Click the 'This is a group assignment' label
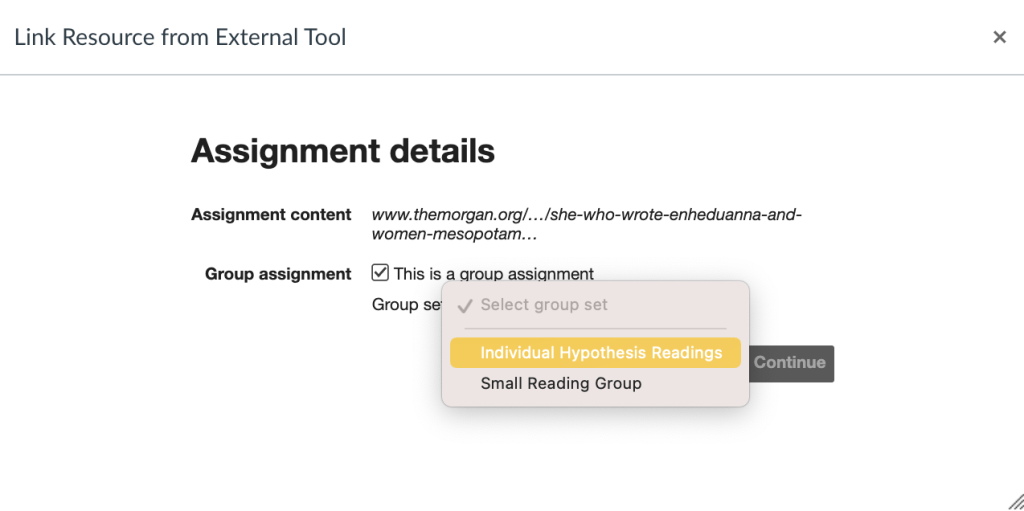Image resolution: width=1024 pixels, height=511 pixels. (493, 274)
